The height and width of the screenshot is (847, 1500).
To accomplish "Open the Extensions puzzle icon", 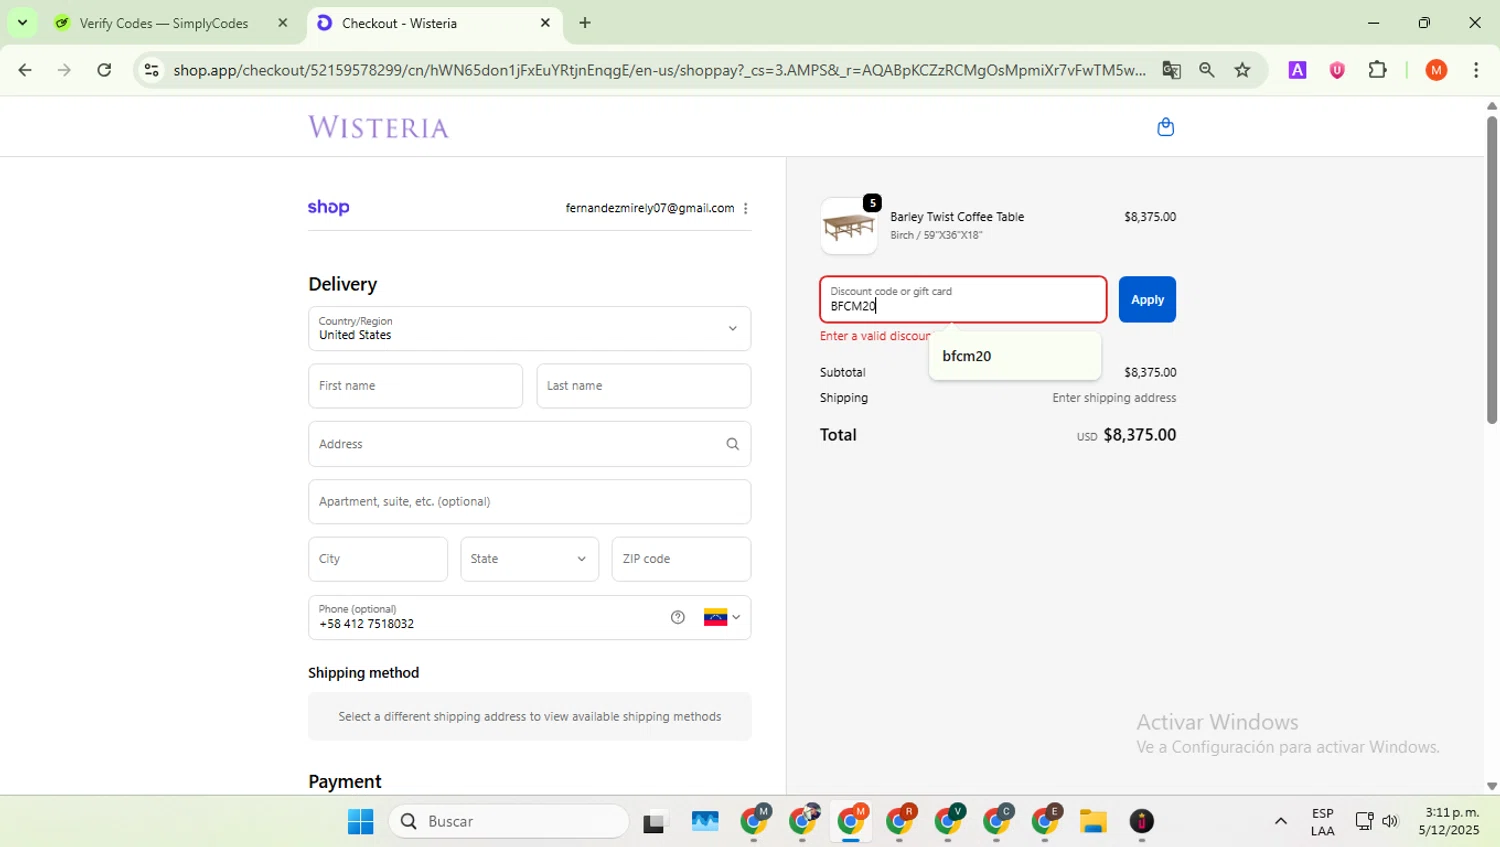I will click(x=1378, y=70).
